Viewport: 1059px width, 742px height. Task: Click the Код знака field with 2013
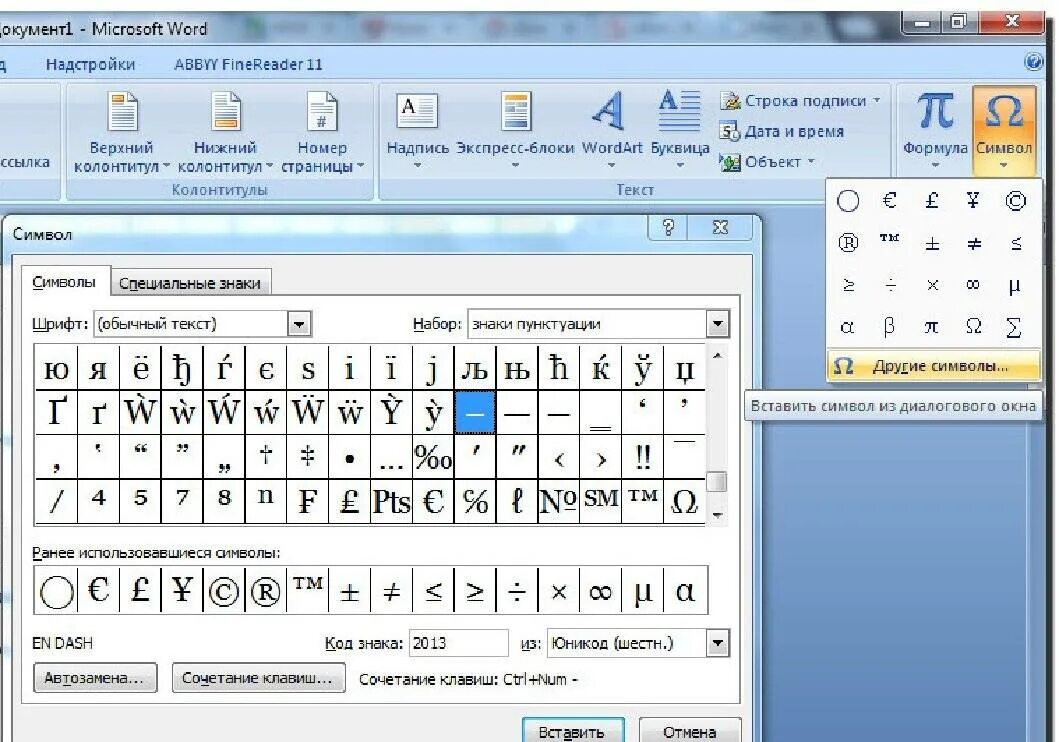(459, 643)
